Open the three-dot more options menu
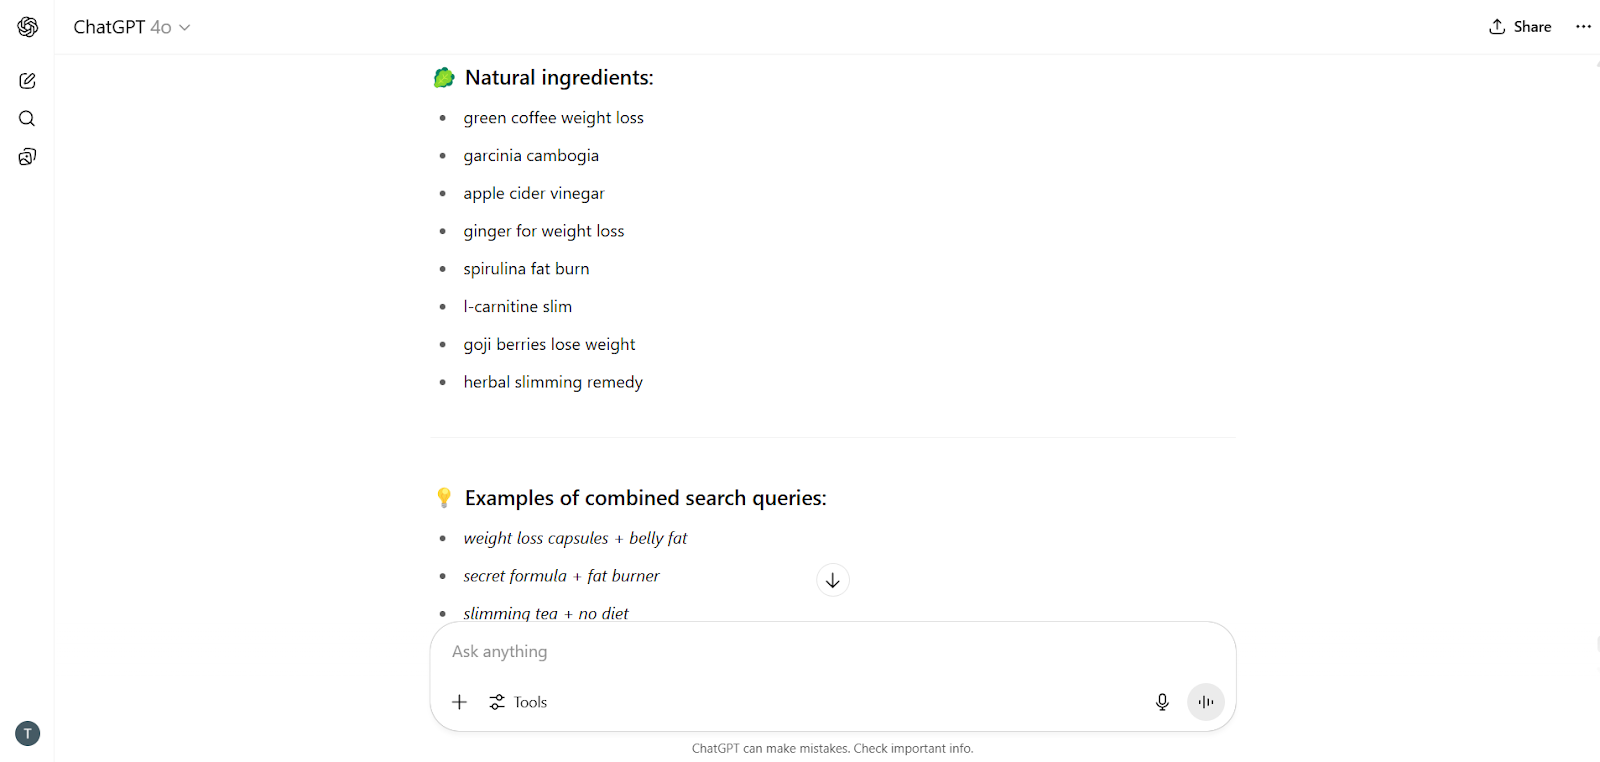Viewport: 1600px width, 762px height. pyautogui.click(x=1583, y=27)
